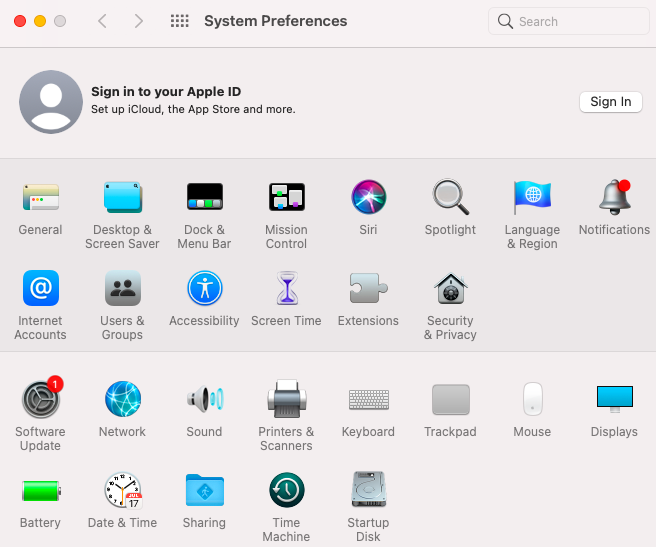
Task: Open Internet Accounts pane
Action: [x=41, y=288]
